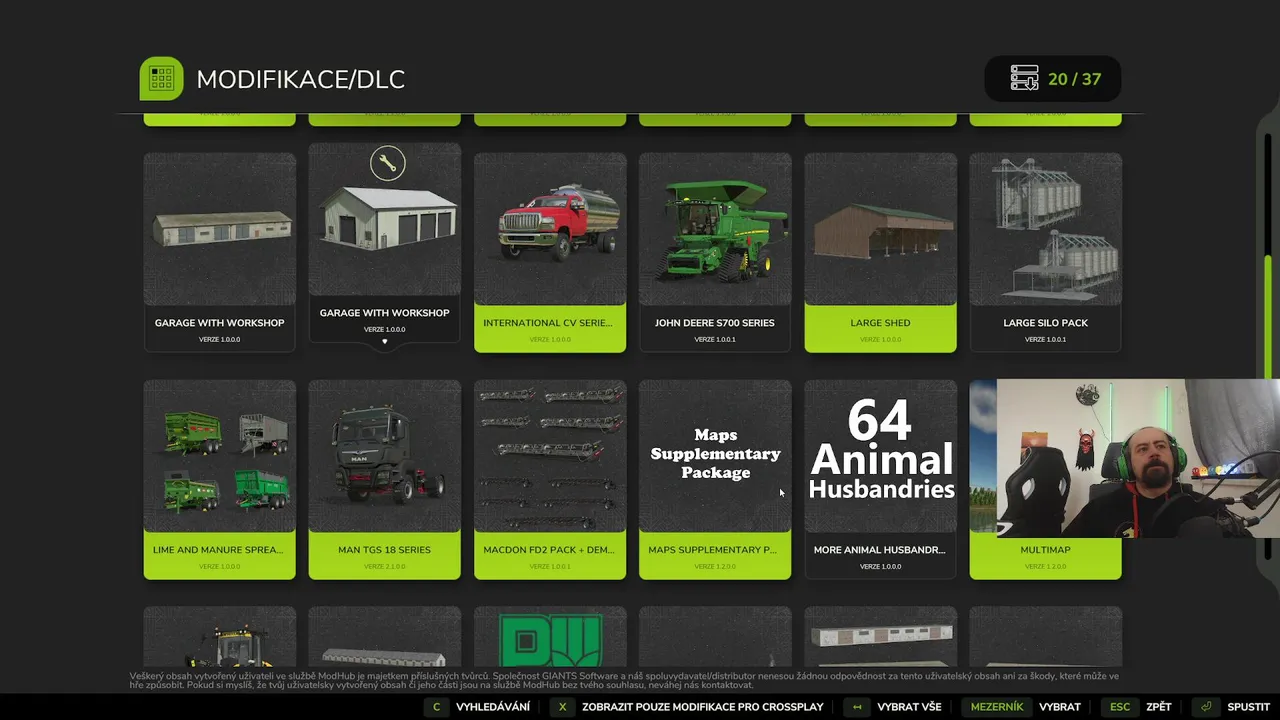Click the John Deere combine image

[x=715, y=230]
